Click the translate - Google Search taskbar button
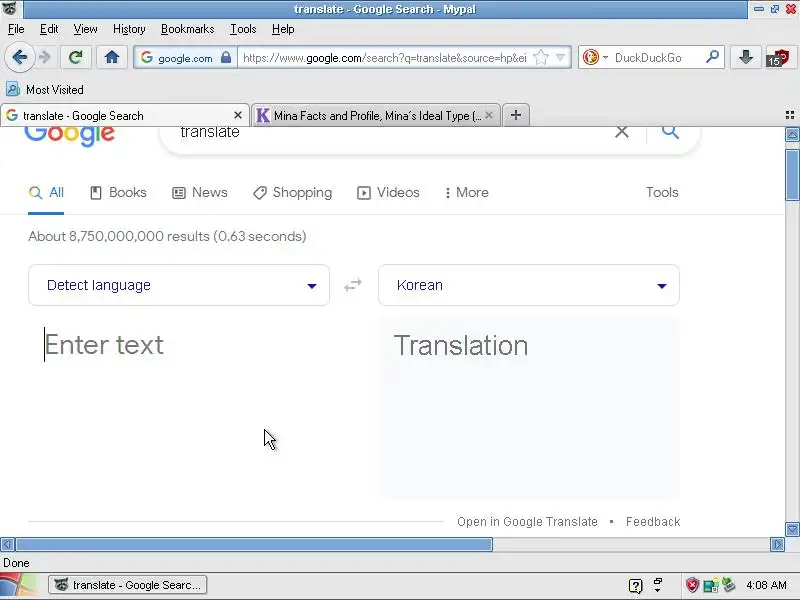 [128, 585]
